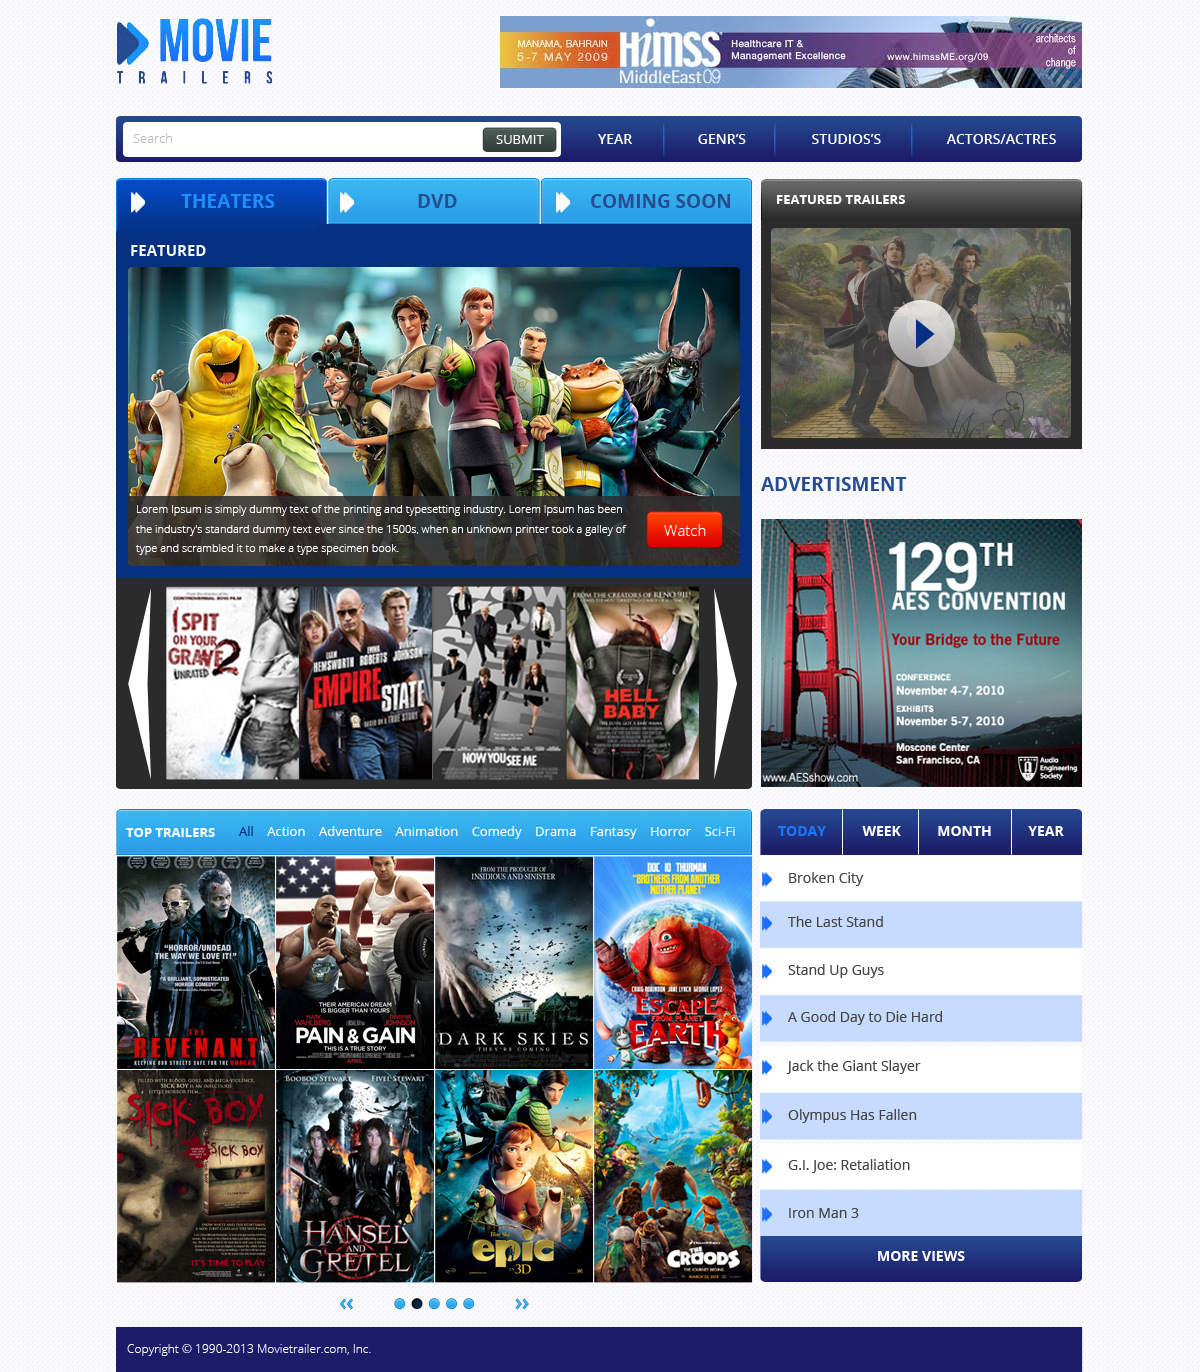The height and width of the screenshot is (1372, 1200).
Task: Open Sick Boy poster
Action: (196, 1176)
